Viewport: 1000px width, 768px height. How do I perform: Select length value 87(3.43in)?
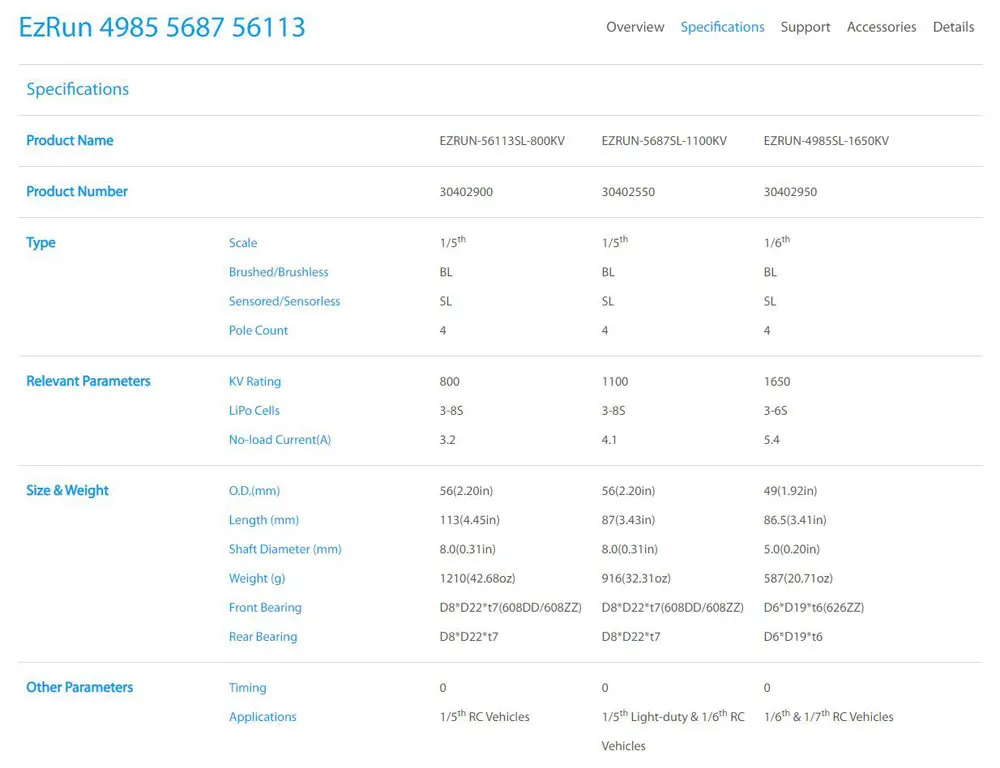coord(628,520)
